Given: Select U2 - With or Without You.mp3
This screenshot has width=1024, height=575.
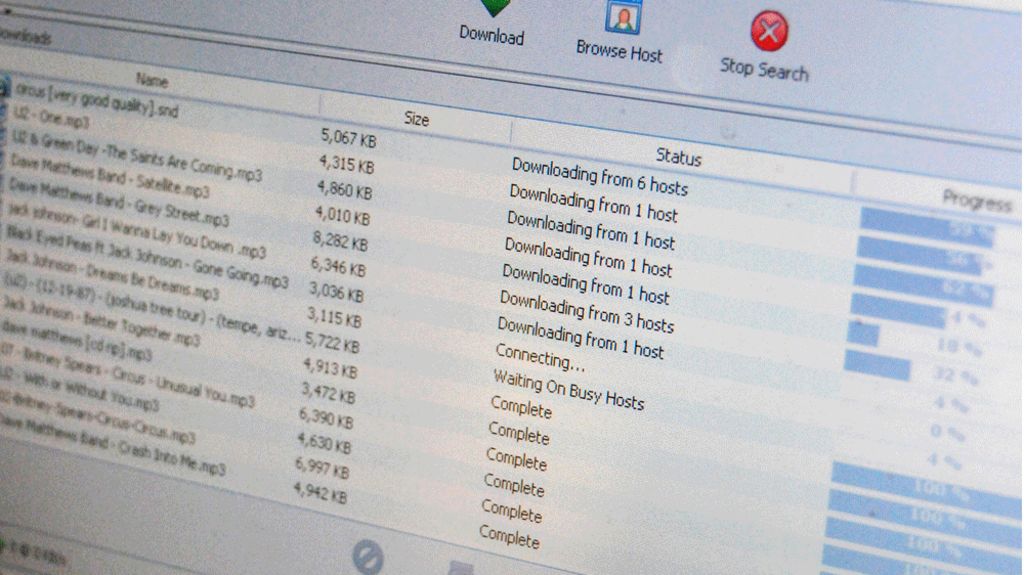Looking at the screenshot, I should coord(78,388).
